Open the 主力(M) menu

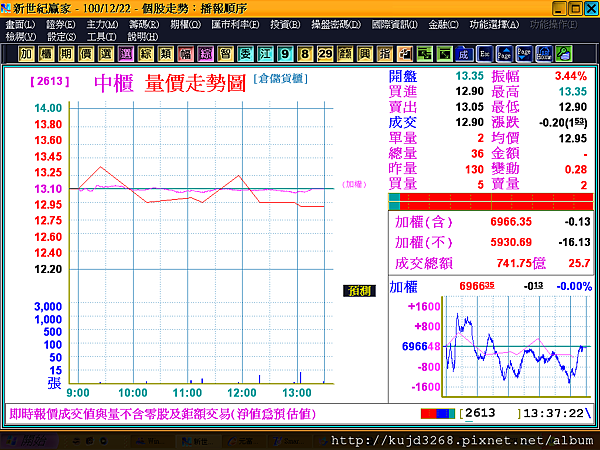click(102, 24)
